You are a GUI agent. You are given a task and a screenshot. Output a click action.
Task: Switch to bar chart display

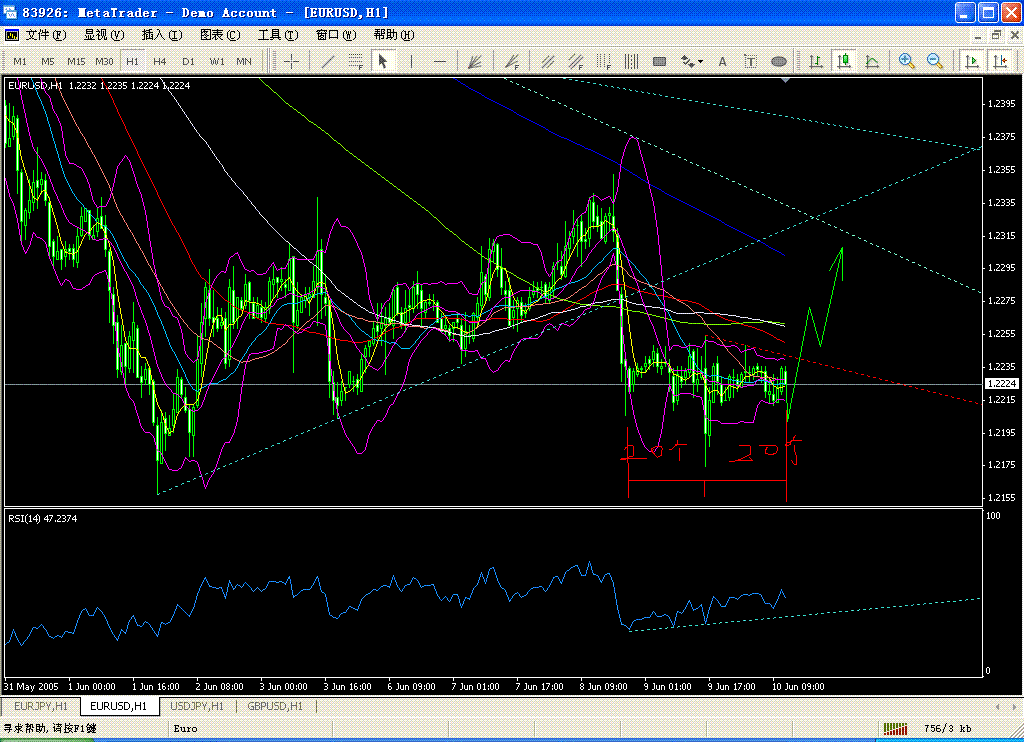[816, 61]
